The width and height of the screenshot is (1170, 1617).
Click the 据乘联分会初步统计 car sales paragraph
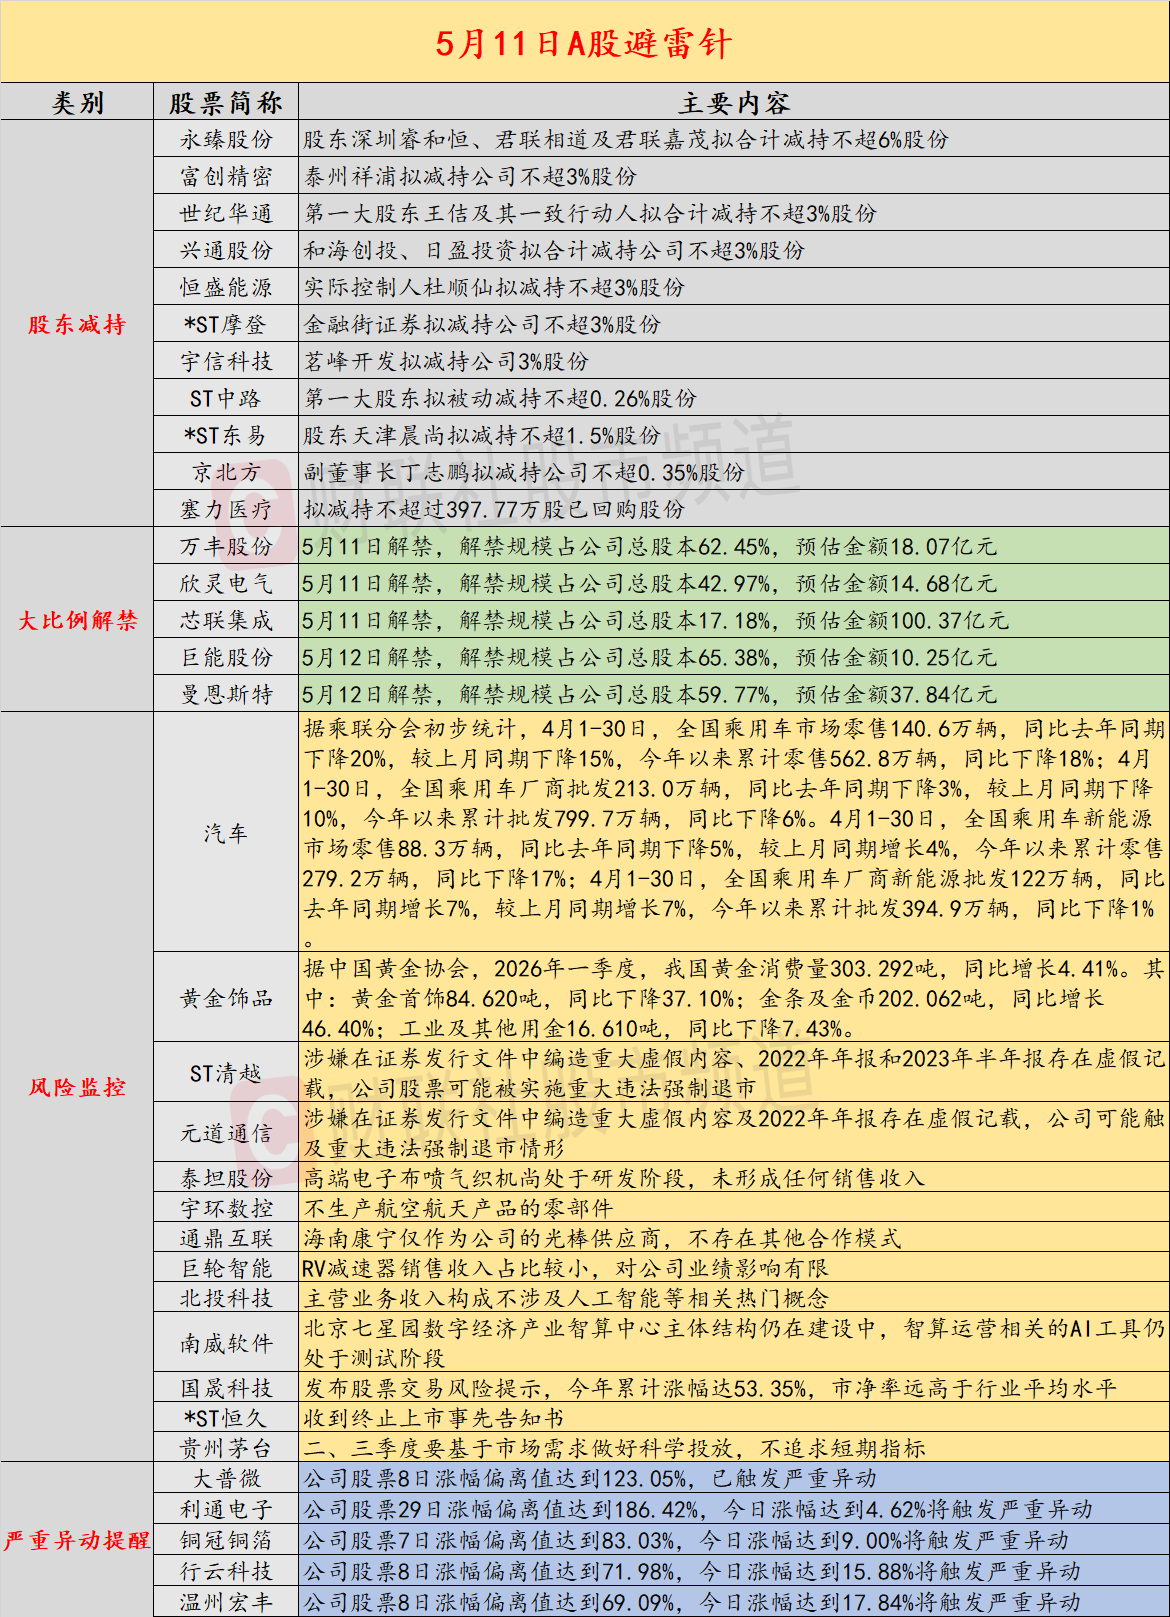(x=733, y=832)
